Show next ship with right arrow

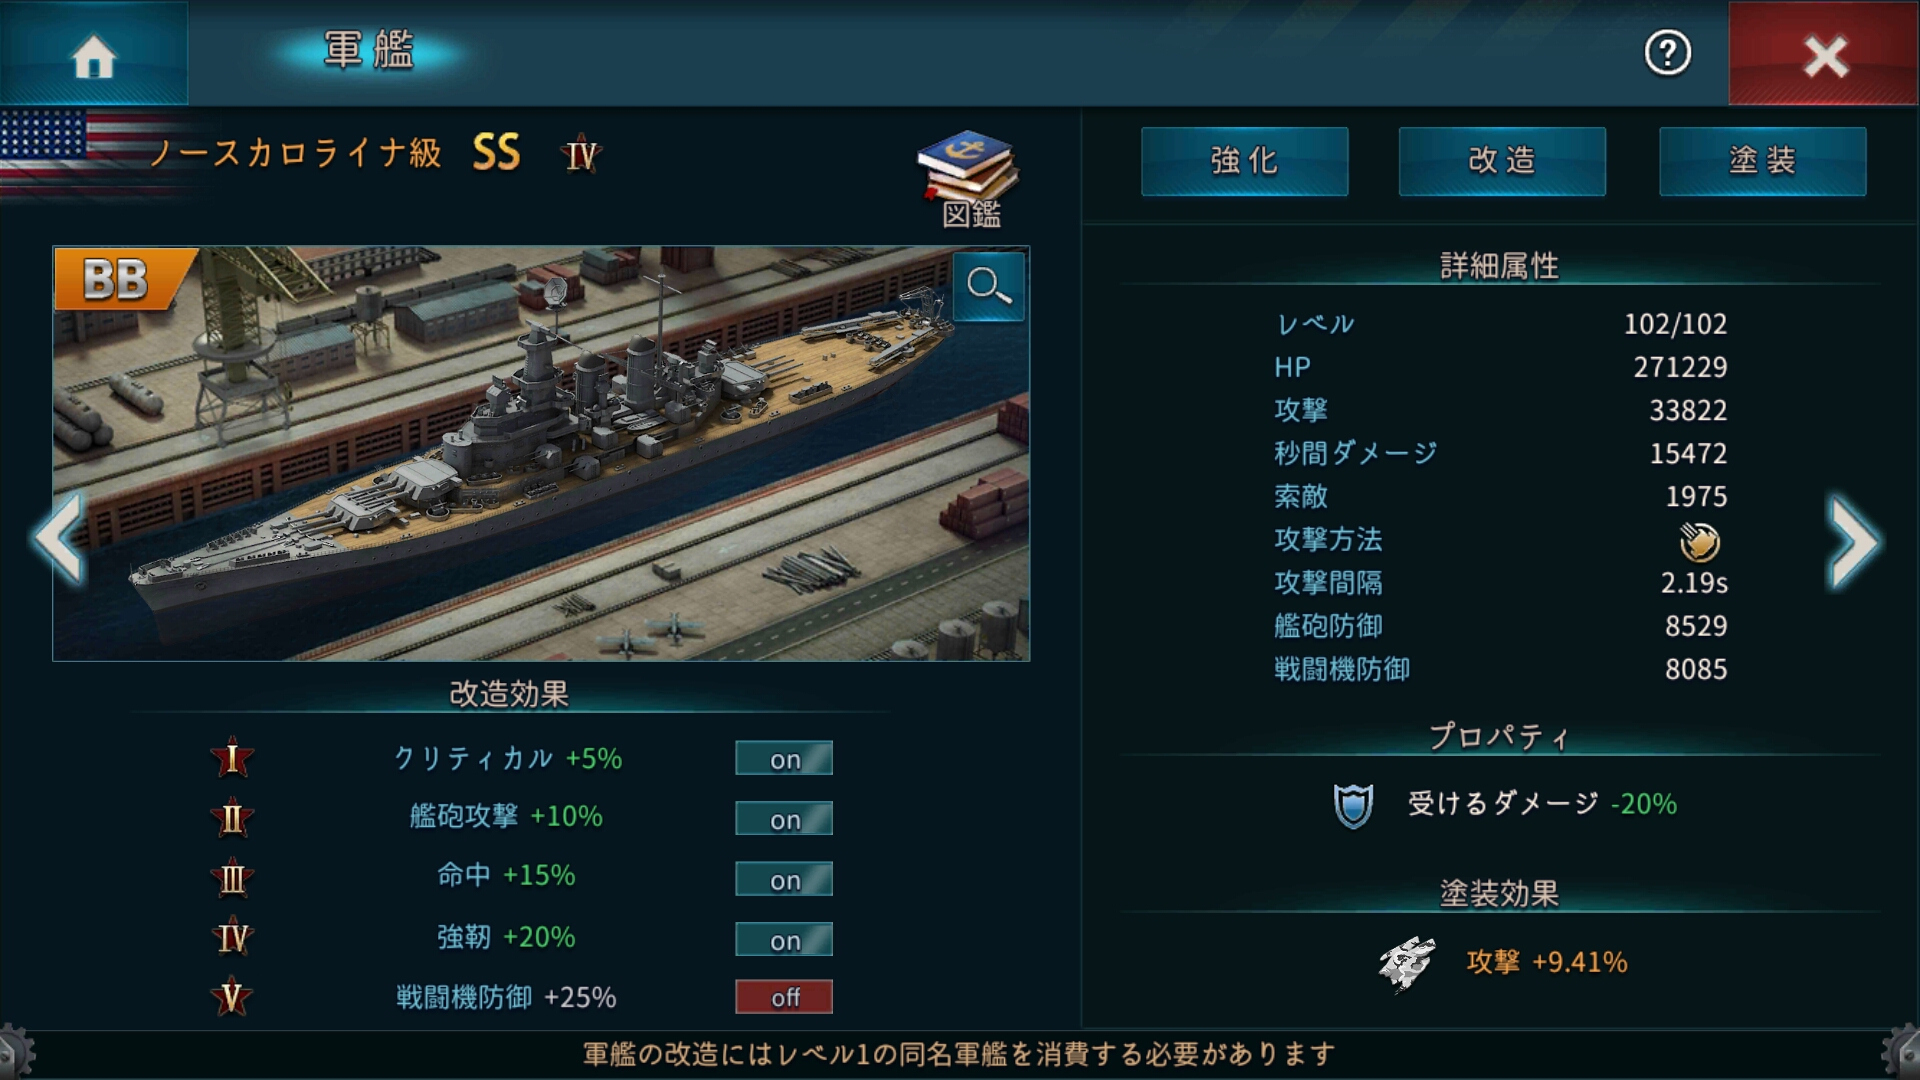click(x=1853, y=541)
